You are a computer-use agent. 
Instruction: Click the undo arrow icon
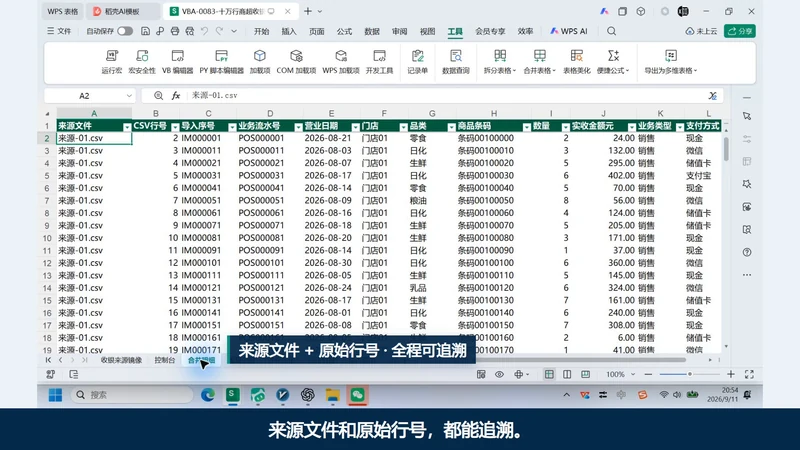tap(205, 31)
